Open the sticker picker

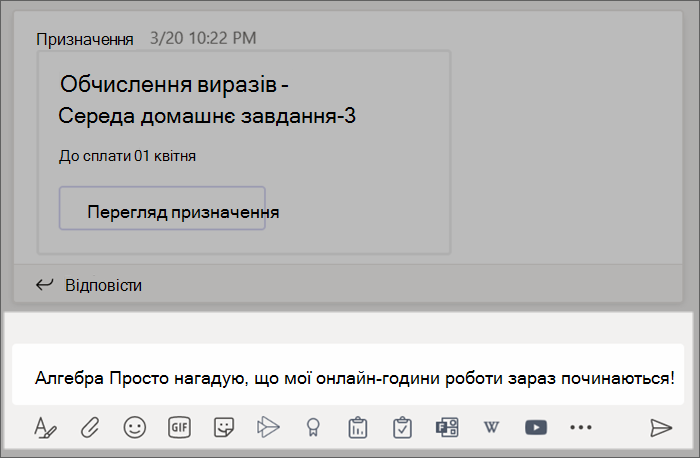(224, 428)
